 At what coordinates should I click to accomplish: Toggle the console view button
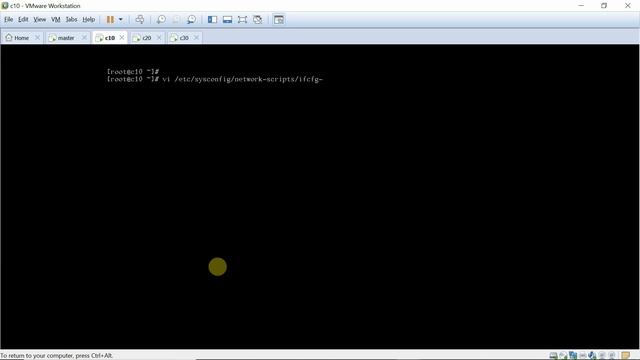(279, 20)
